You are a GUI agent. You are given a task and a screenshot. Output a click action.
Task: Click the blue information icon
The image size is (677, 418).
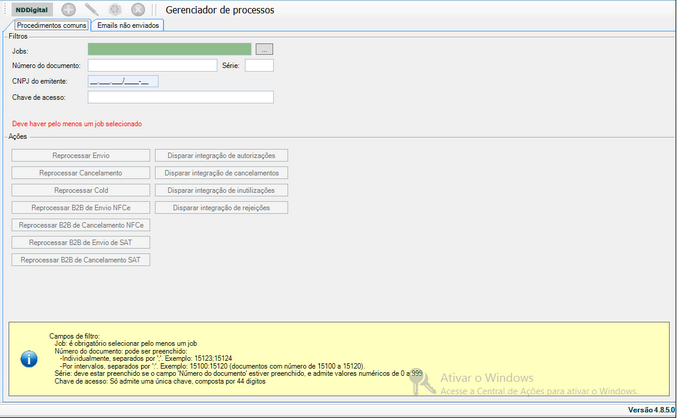click(29, 359)
